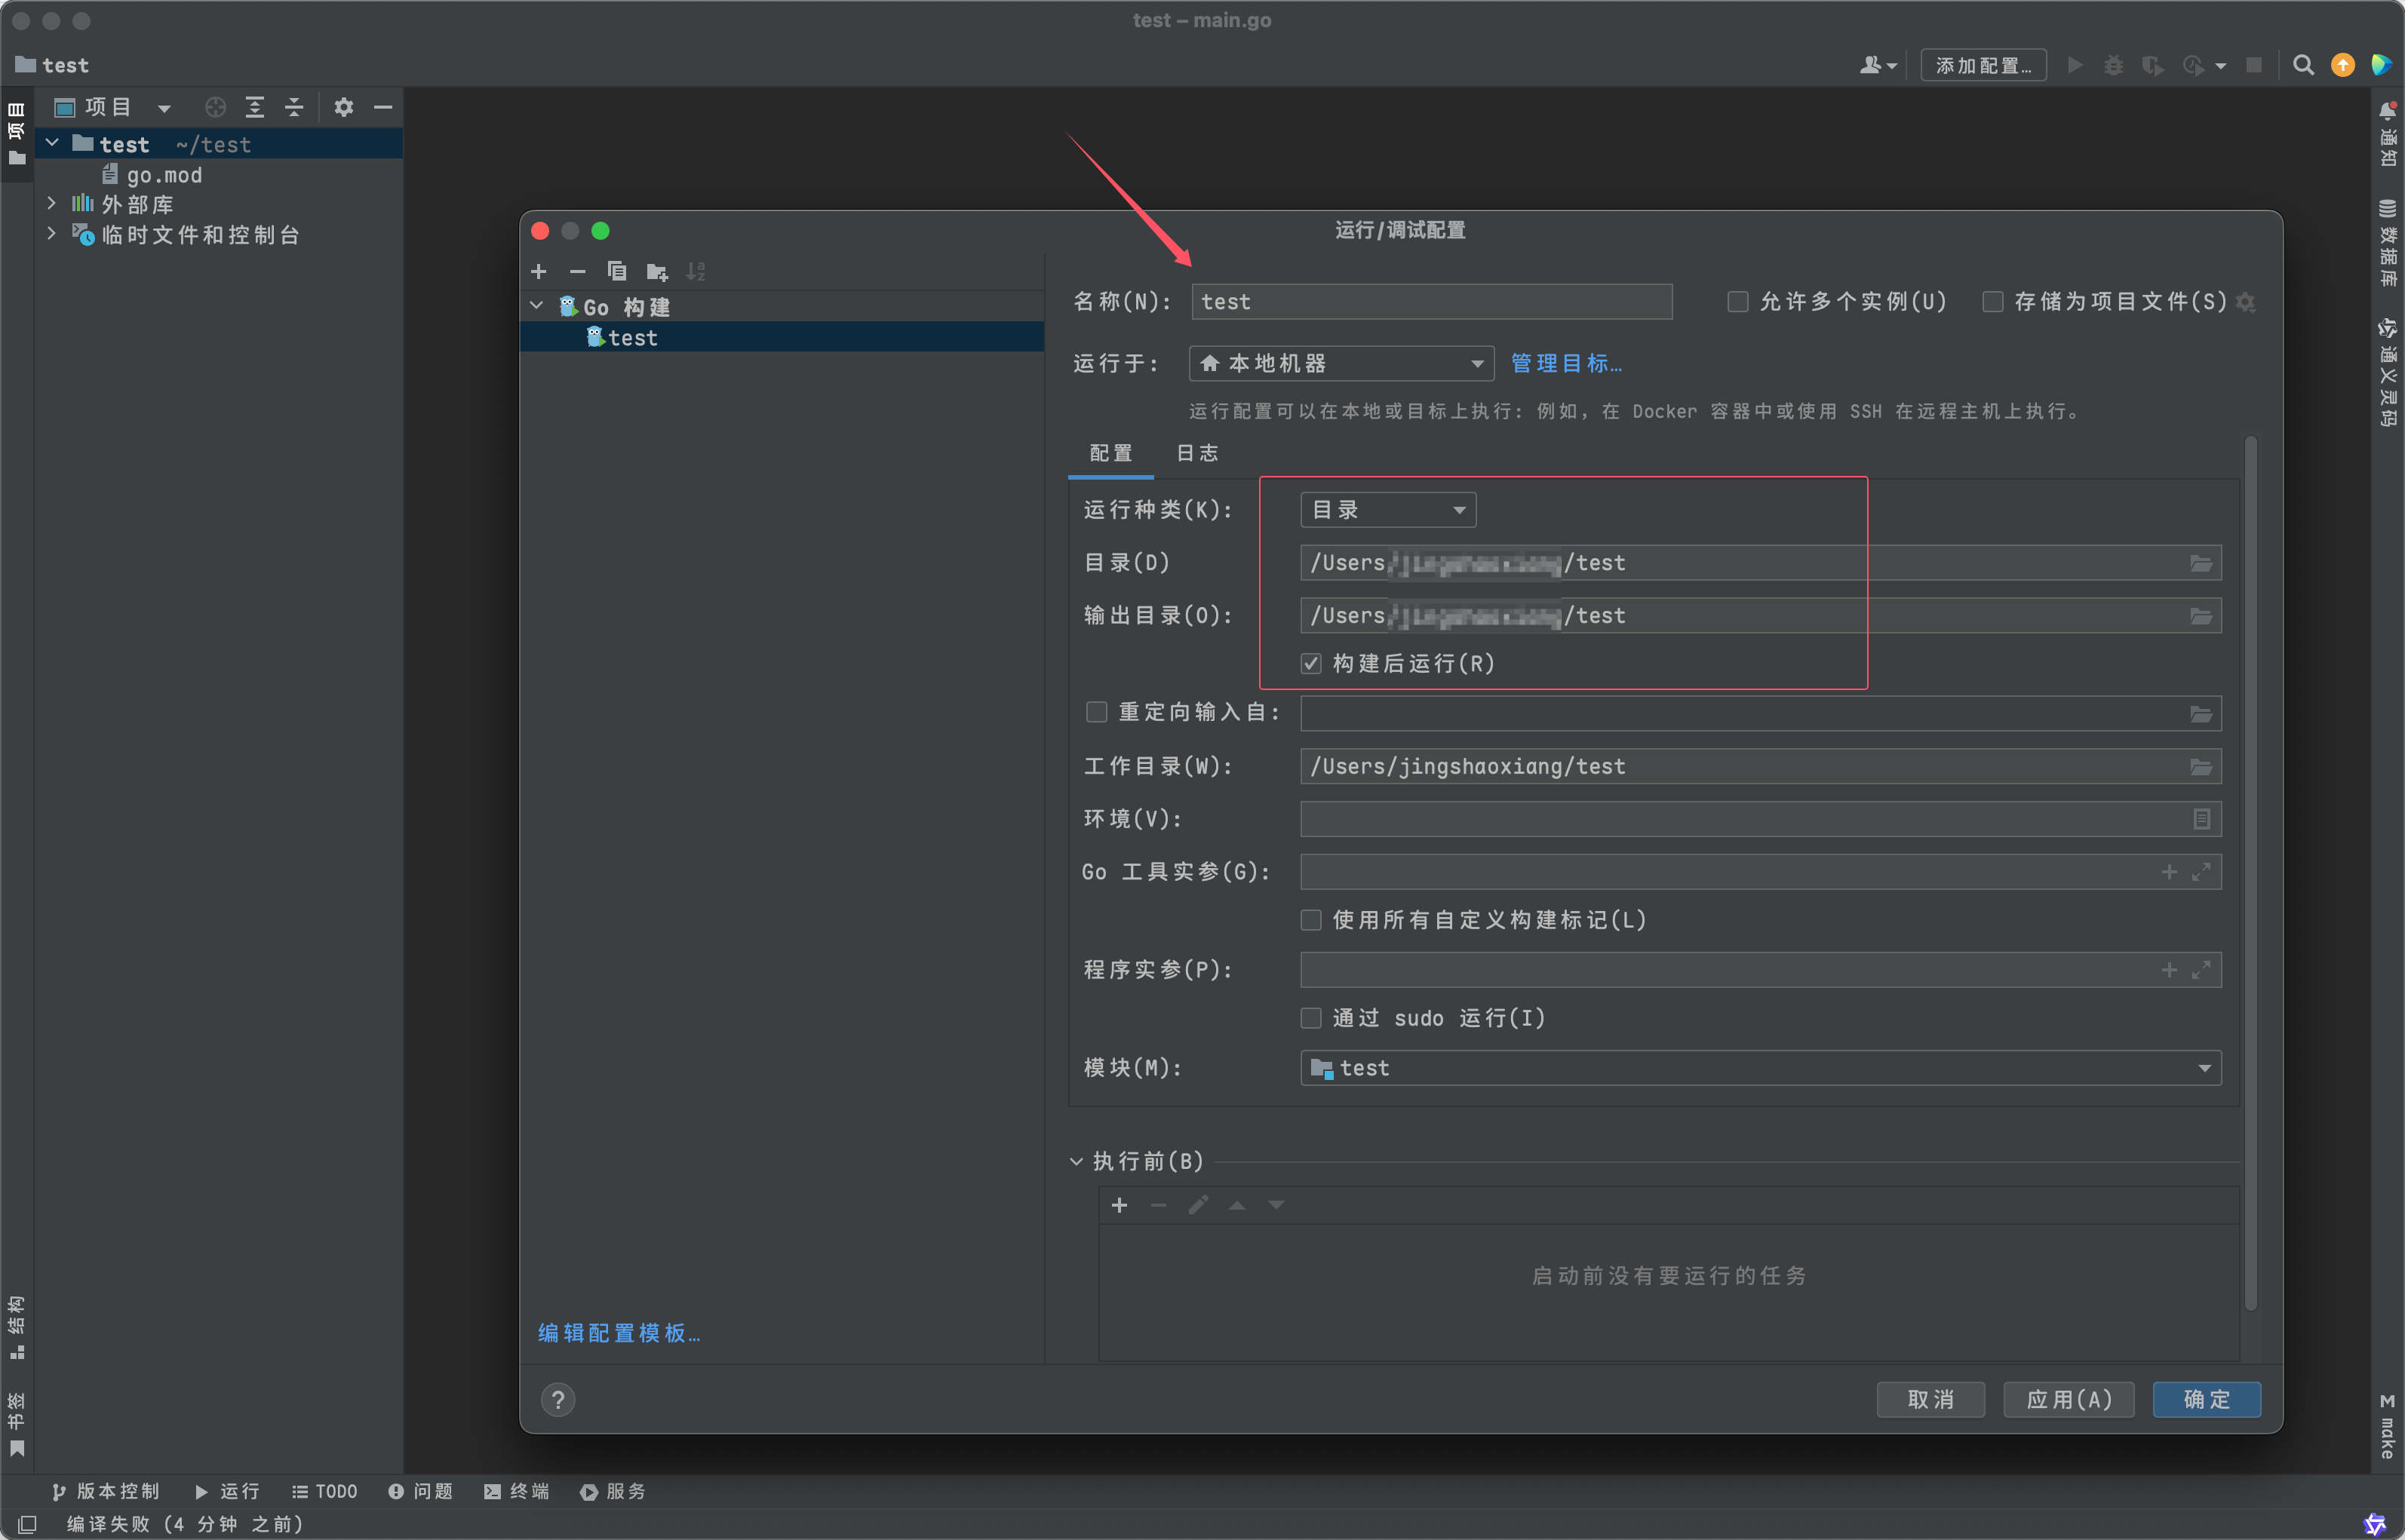Image resolution: width=2405 pixels, height=1540 pixels.
Task: Collapse test project root in tree
Action: coord(52,144)
